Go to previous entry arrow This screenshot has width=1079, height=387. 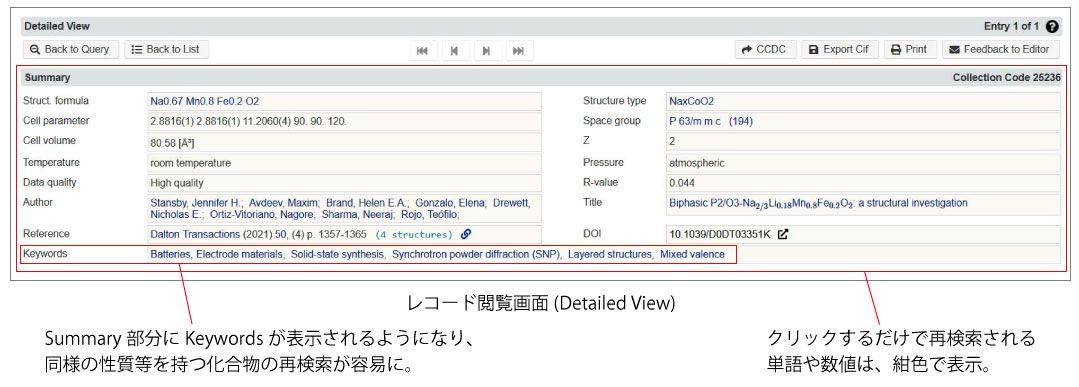pyautogui.click(x=455, y=50)
